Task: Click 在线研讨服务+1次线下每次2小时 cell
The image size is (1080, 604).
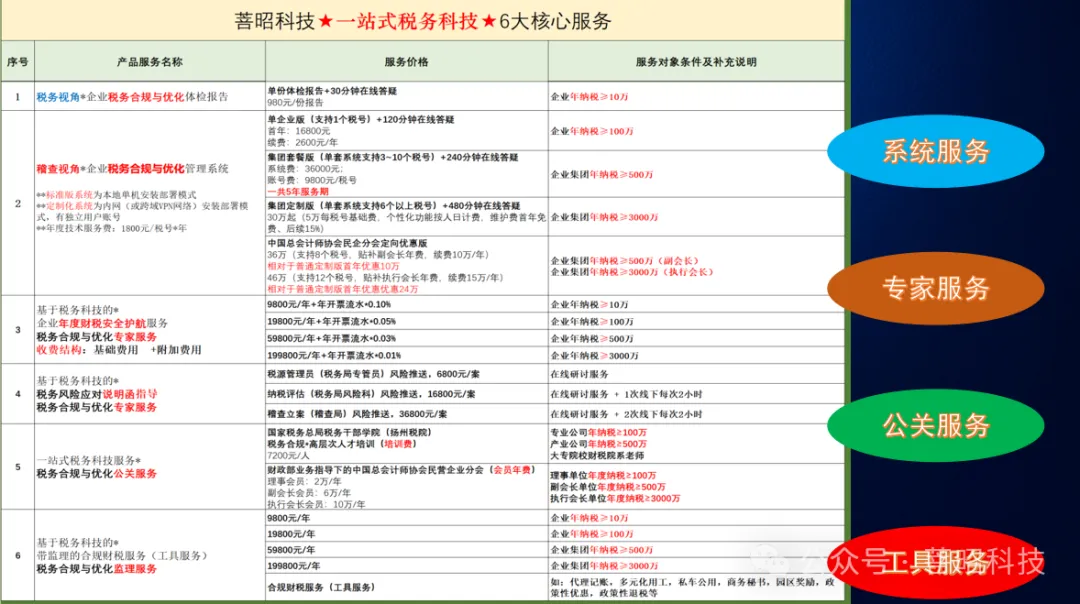Action: (696, 394)
